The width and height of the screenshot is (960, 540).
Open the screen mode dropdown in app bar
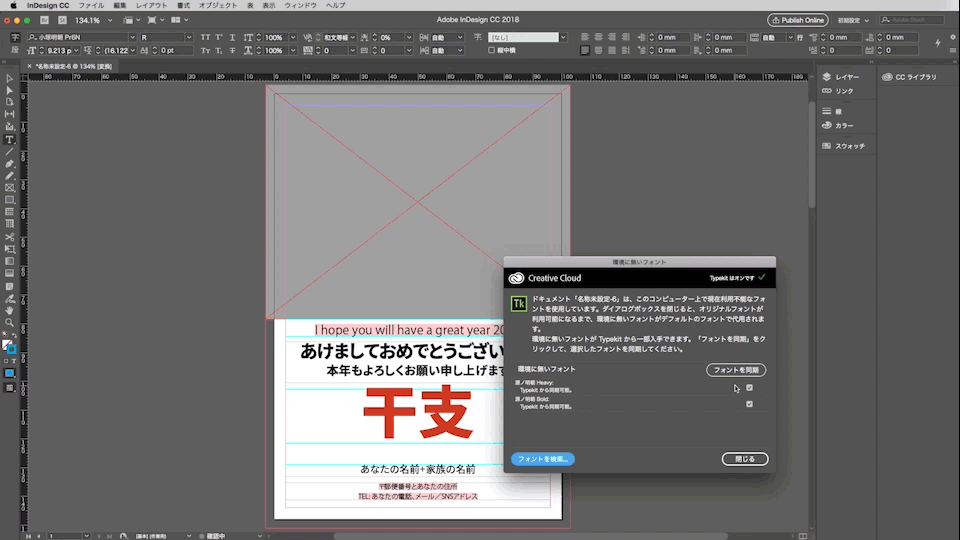pos(156,20)
